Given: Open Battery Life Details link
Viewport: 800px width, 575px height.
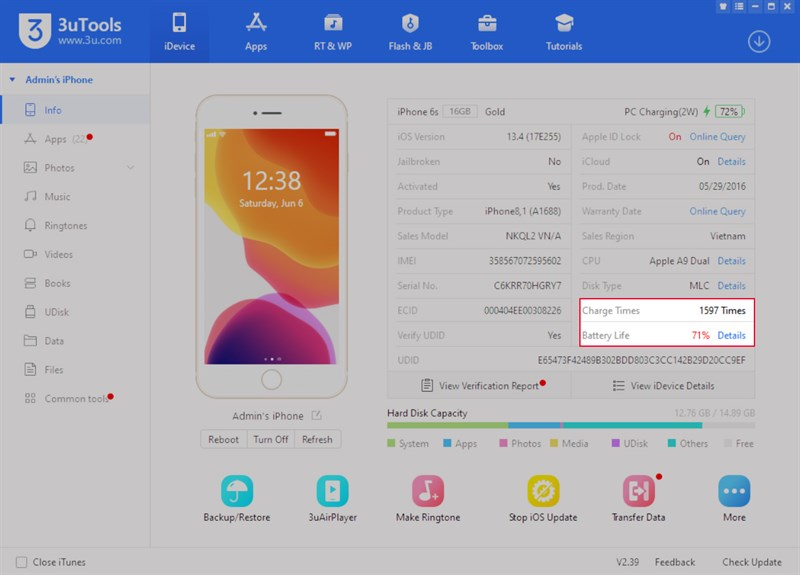Looking at the screenshot, I should pos(731,336).
